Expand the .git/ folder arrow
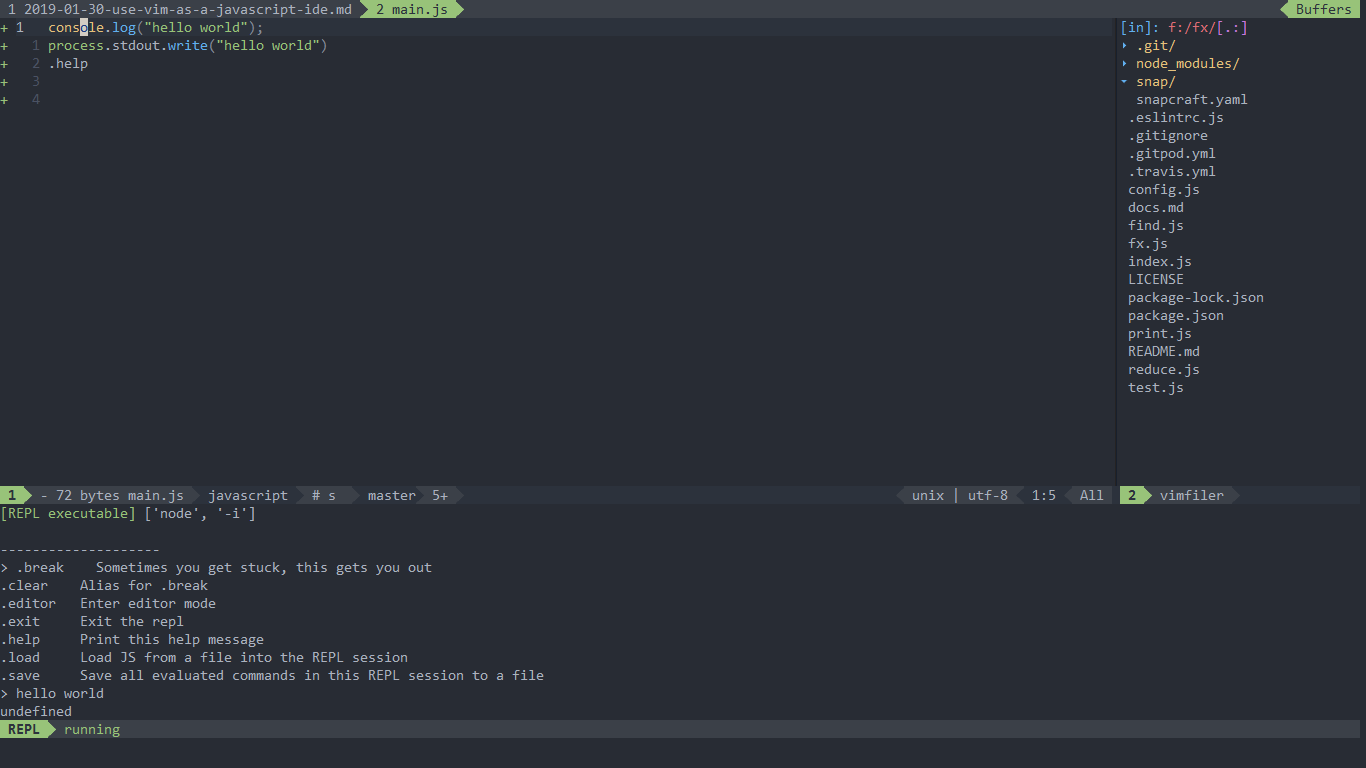This screenshot has width=1366, height=768. point(1124,45)
